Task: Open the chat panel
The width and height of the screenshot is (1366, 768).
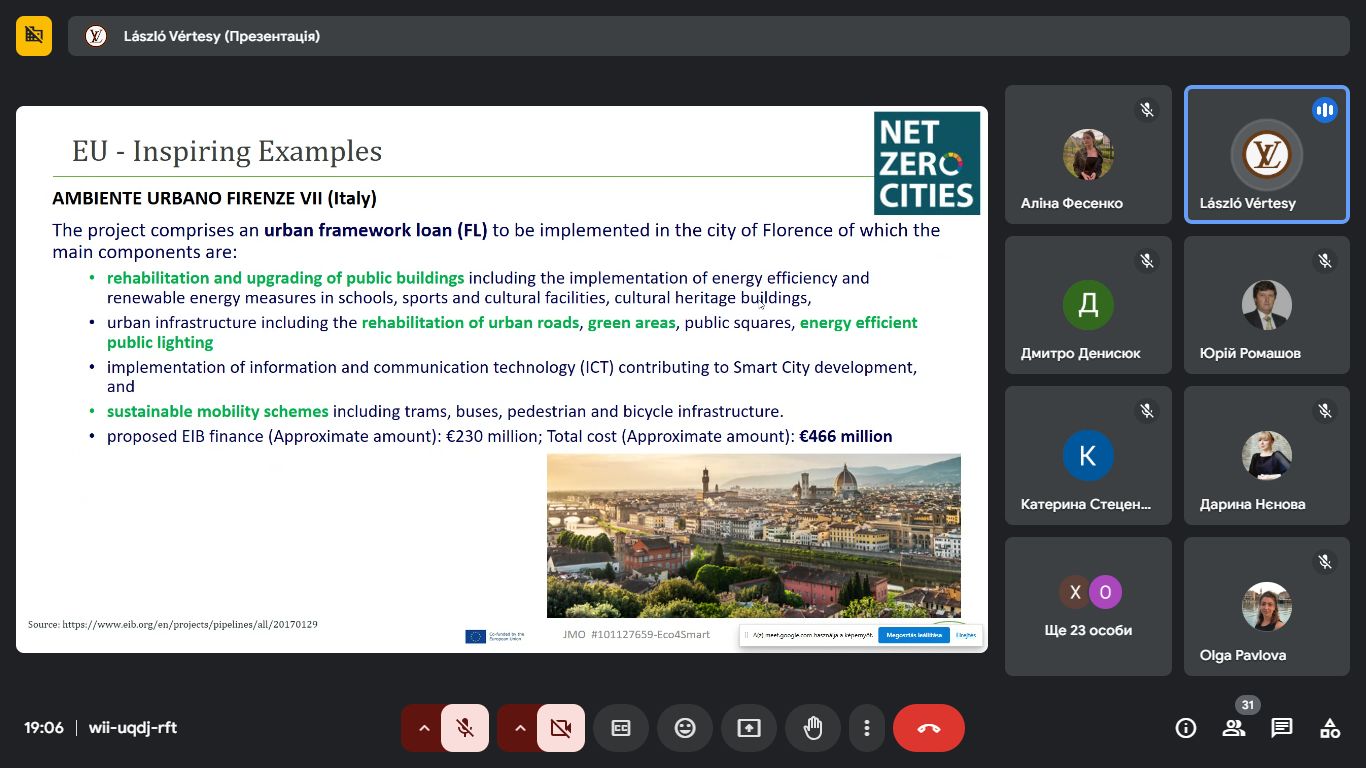Action: click(x=1282, y=728)
